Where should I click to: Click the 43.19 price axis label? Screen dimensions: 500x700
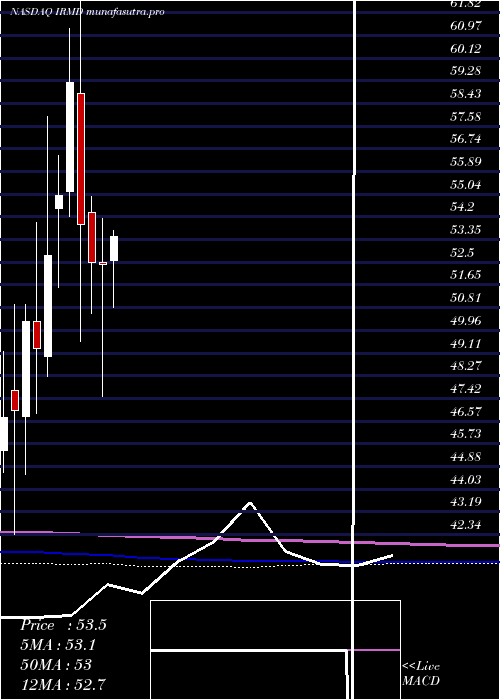[466, 502]
